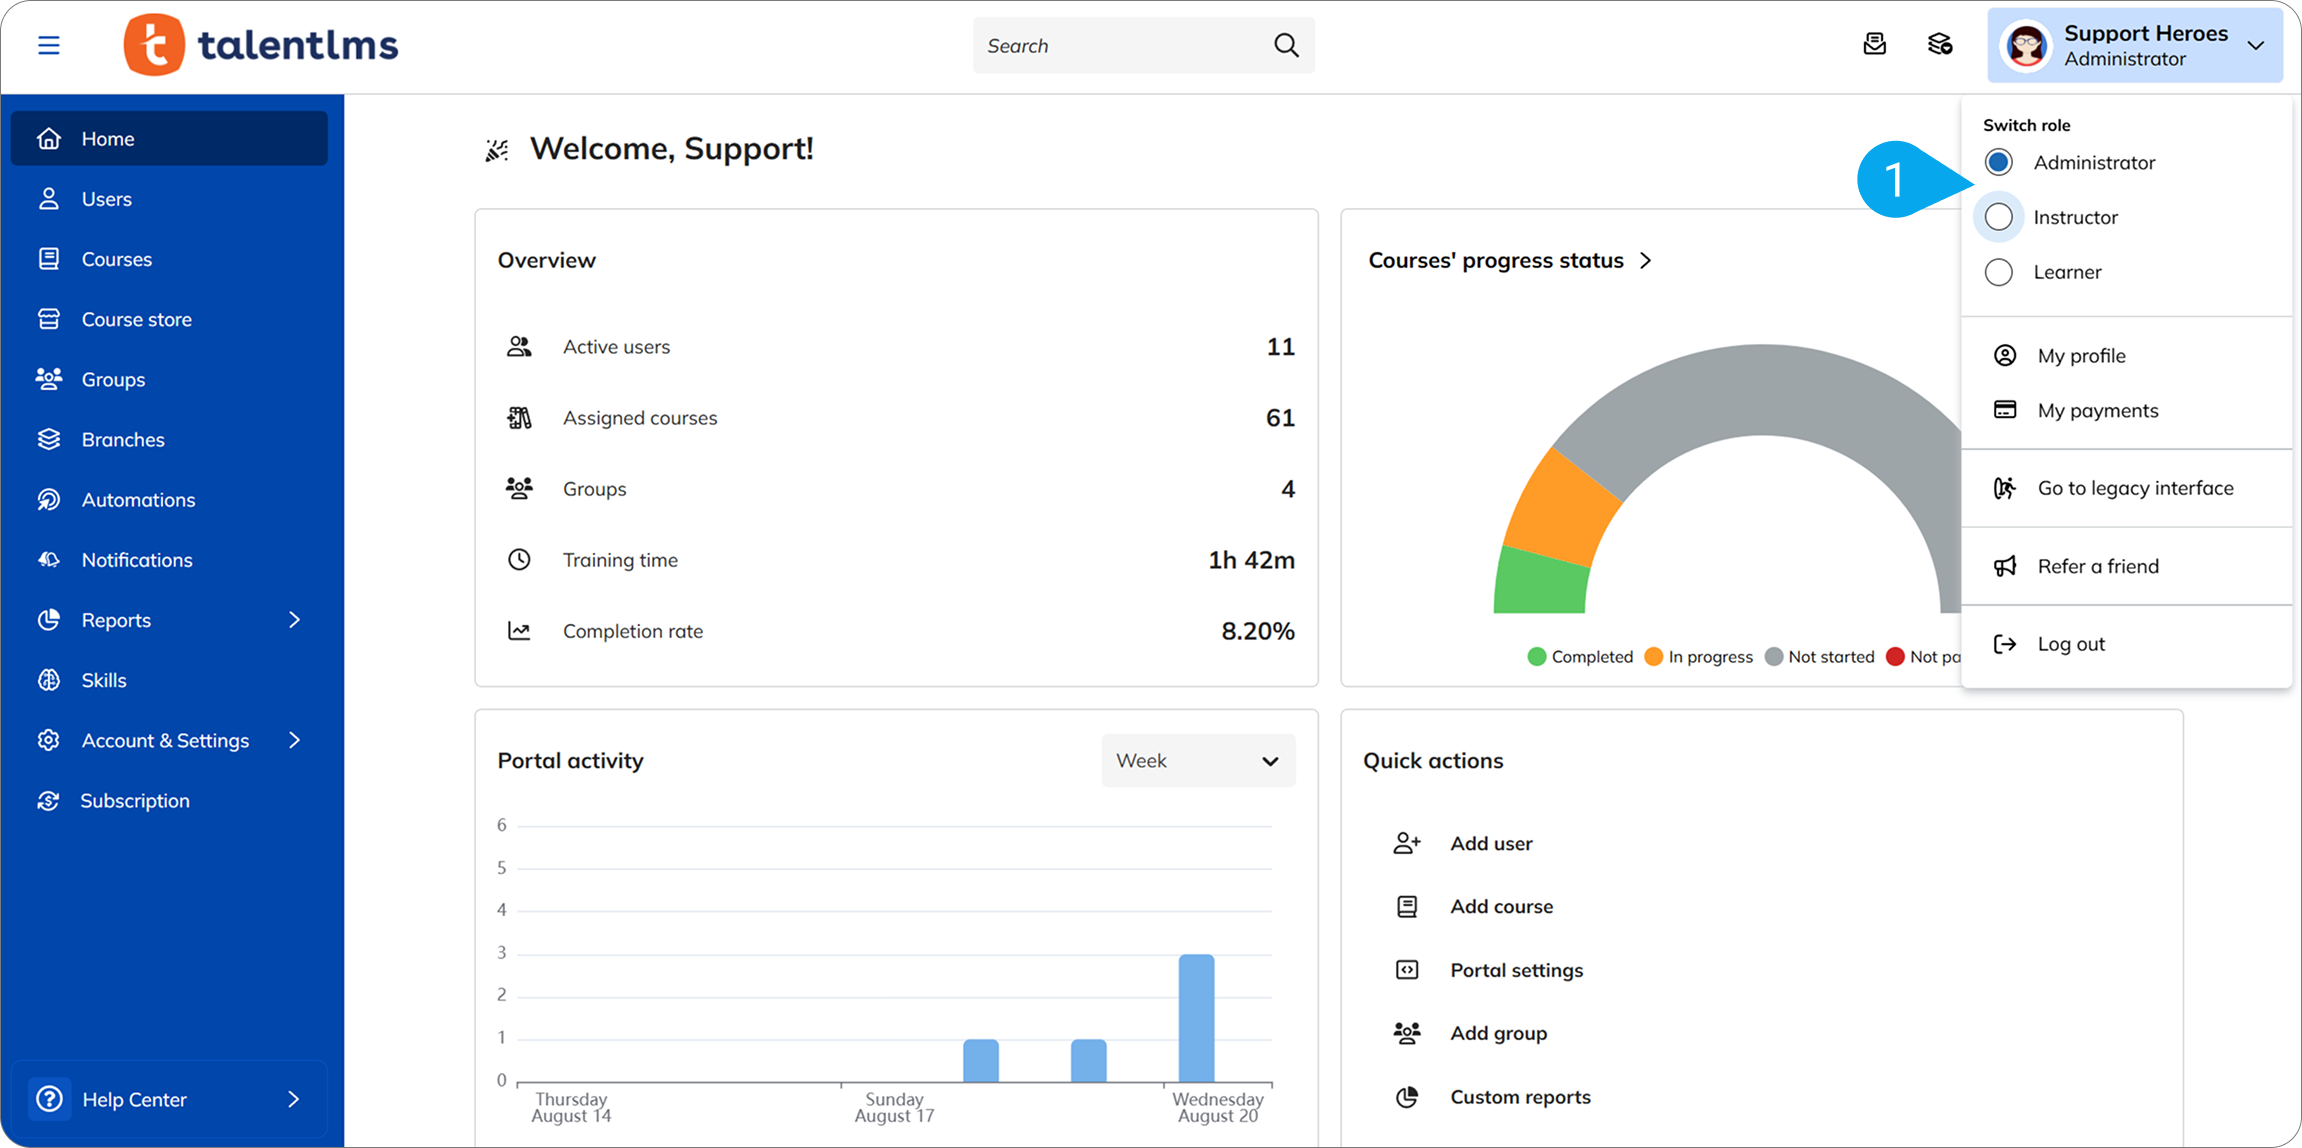Open Help Center question mark icon
2302x1148 pixels.
[x=49, y=1099]
